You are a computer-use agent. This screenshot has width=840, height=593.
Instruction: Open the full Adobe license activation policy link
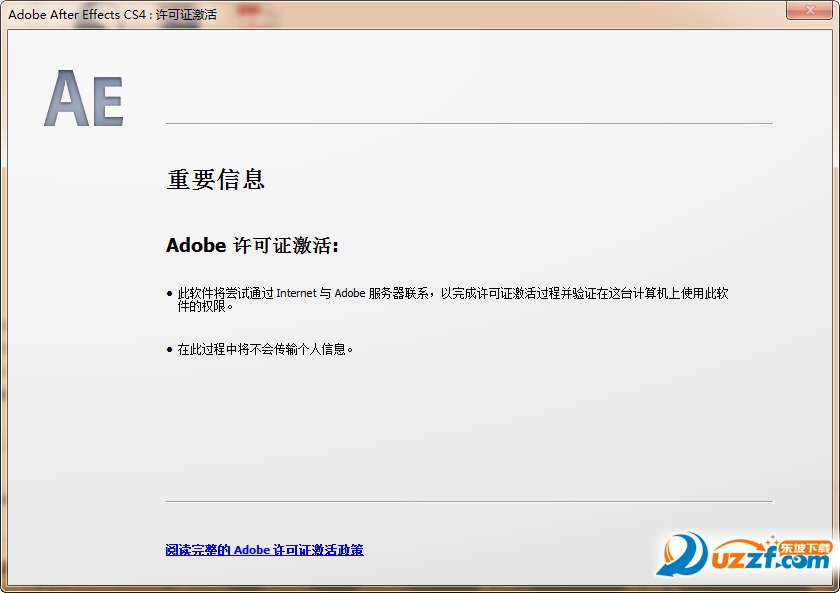click(264, 550)
